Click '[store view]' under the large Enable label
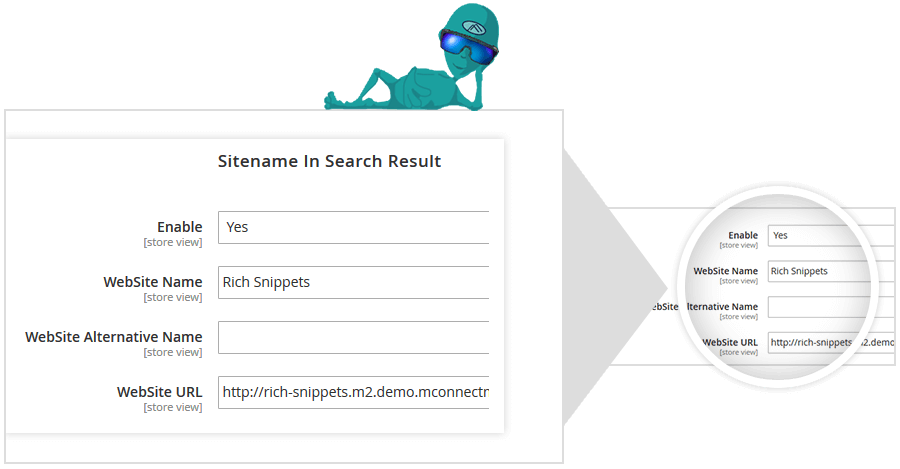Image resolution: width=900 pixels, height=469 pixels. (172, 242)
